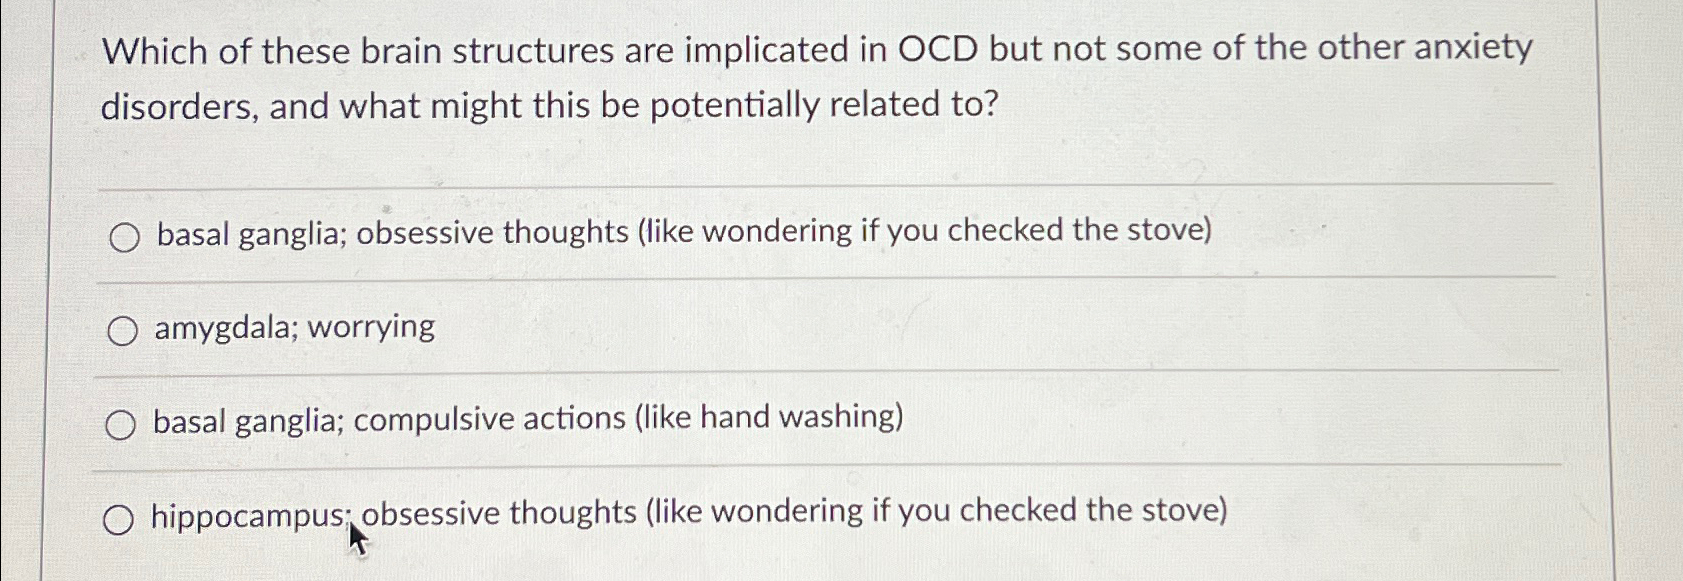Select the basal ganglia obsessive thoughts option
This screenshot has height=581, width=1683.
click(680, 233)
